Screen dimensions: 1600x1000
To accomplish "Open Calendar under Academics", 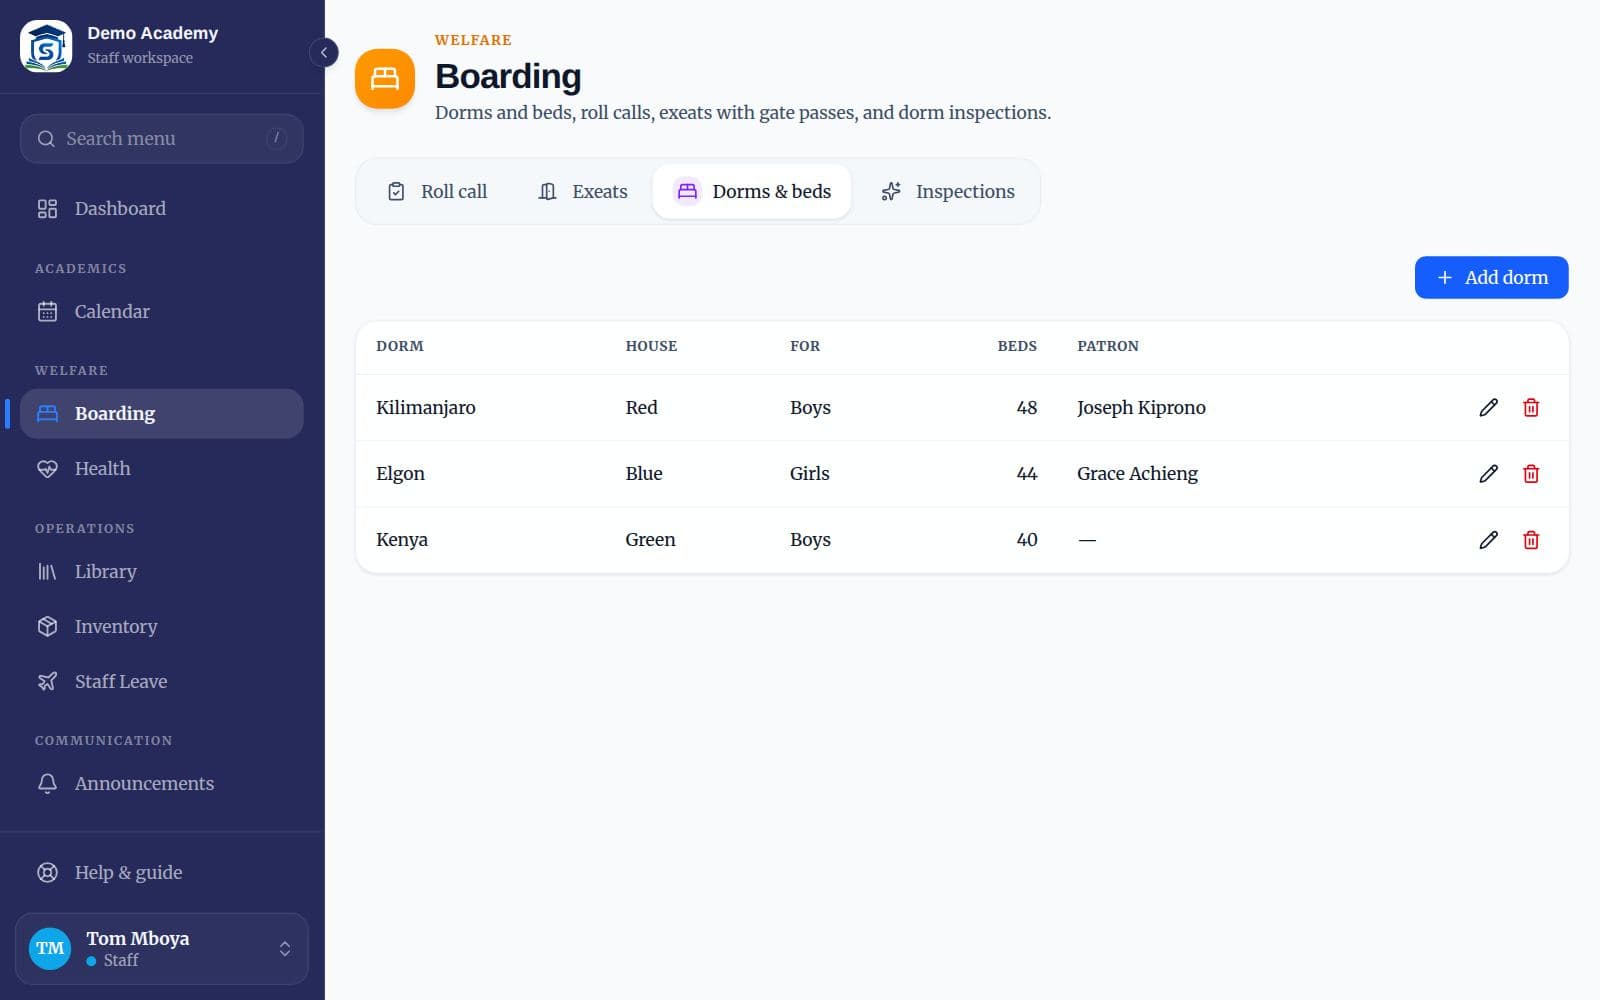I will point(162,311).
